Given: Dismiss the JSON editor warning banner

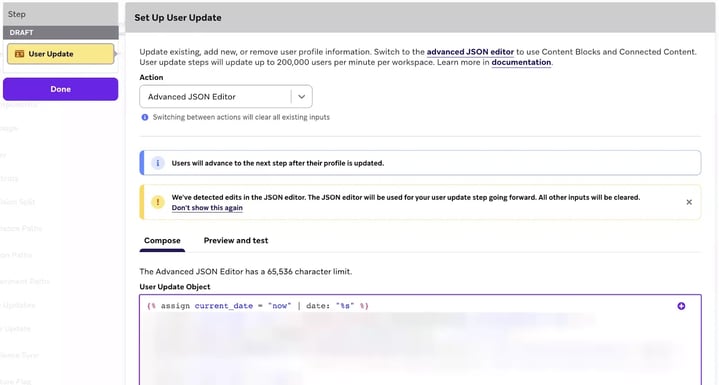Looking at the screenshot, I should click(689, 202).
